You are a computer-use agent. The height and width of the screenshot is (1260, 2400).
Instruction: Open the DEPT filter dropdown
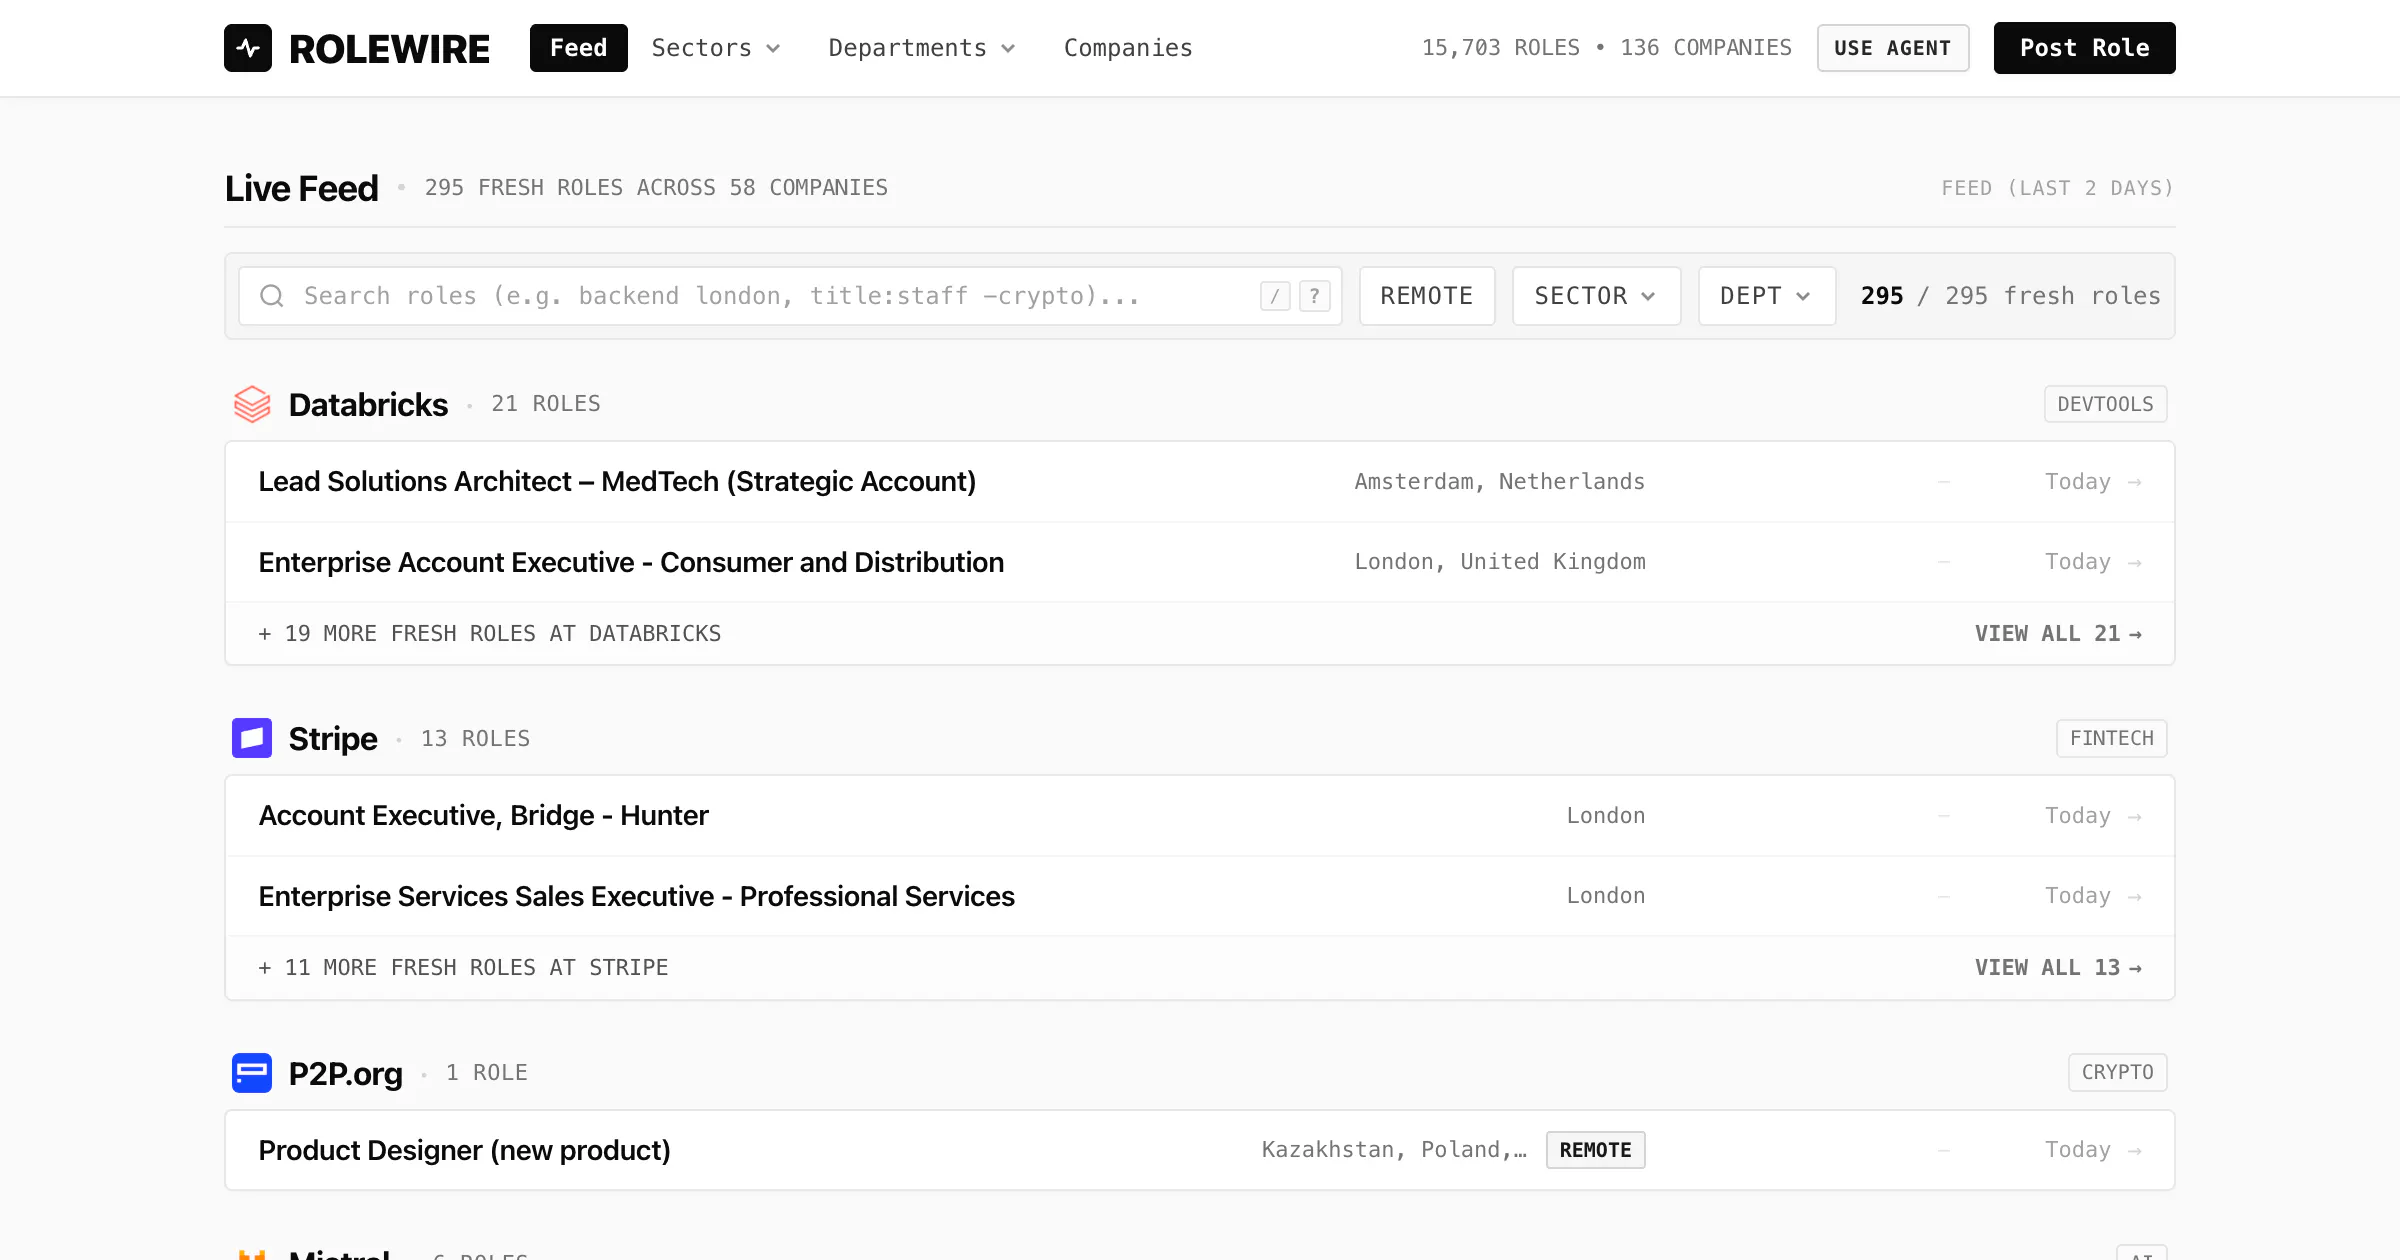[1767, 296]
